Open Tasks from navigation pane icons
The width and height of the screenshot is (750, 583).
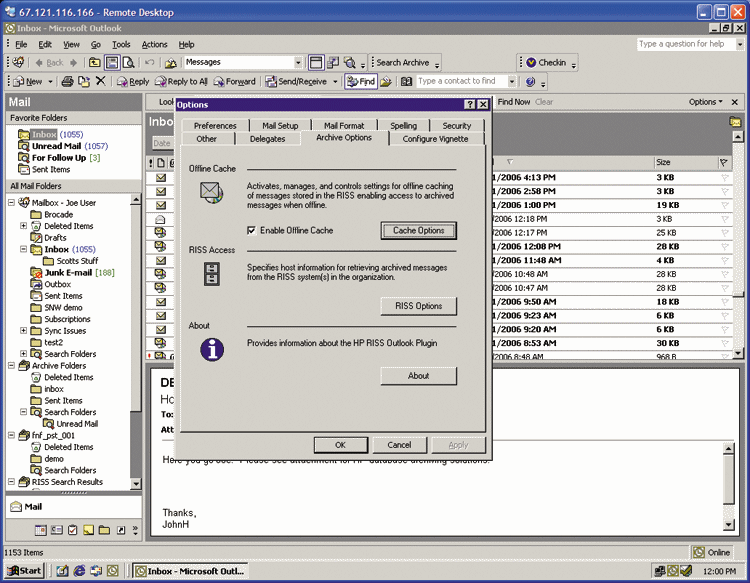point(73,529)
